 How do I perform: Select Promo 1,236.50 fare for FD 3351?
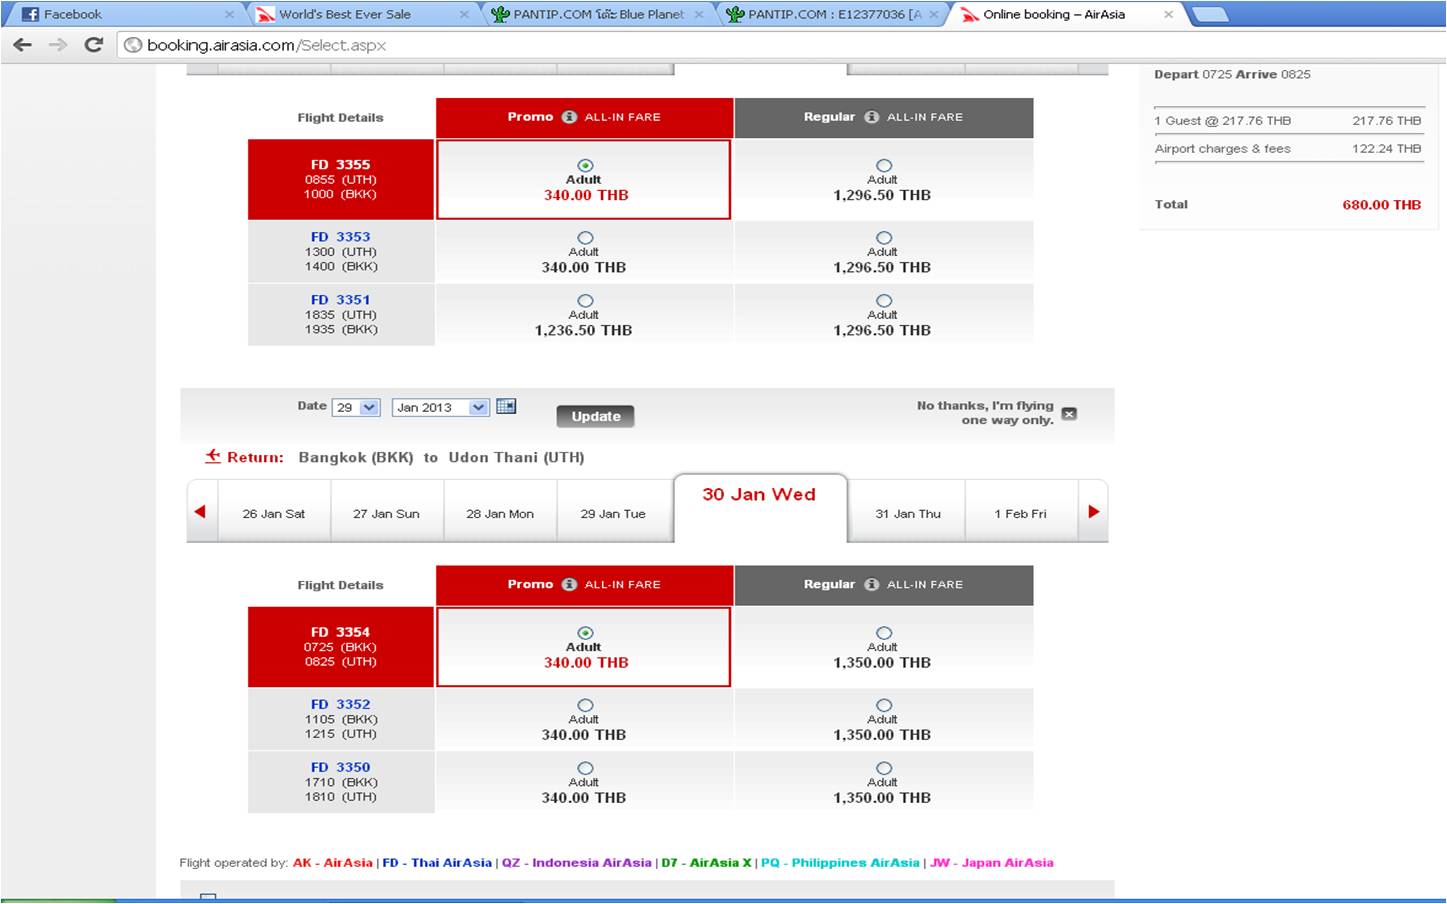585,301
